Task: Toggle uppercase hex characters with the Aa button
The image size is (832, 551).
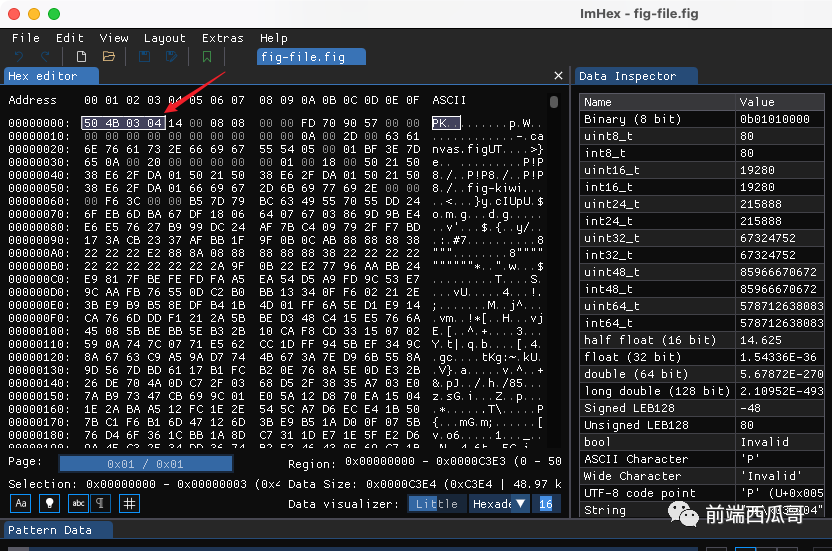Action: (x=20, y=504)
